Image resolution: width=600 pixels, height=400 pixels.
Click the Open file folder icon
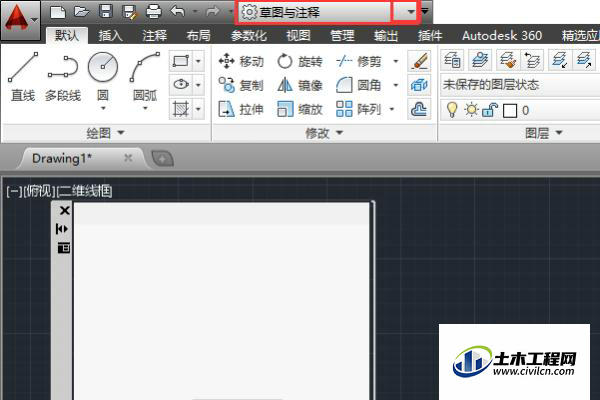pyautogui.click(x=82, y=12)
